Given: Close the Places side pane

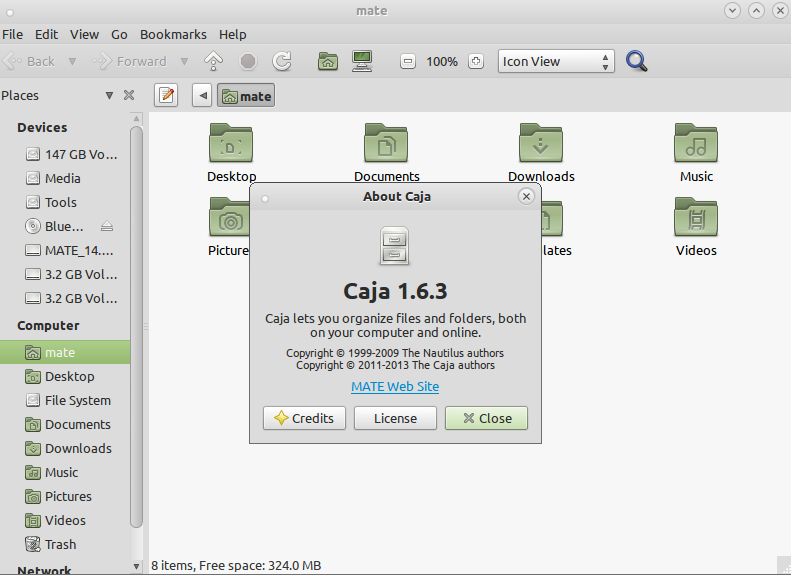Looking at the screenshot, I should (x=129, y=95).
